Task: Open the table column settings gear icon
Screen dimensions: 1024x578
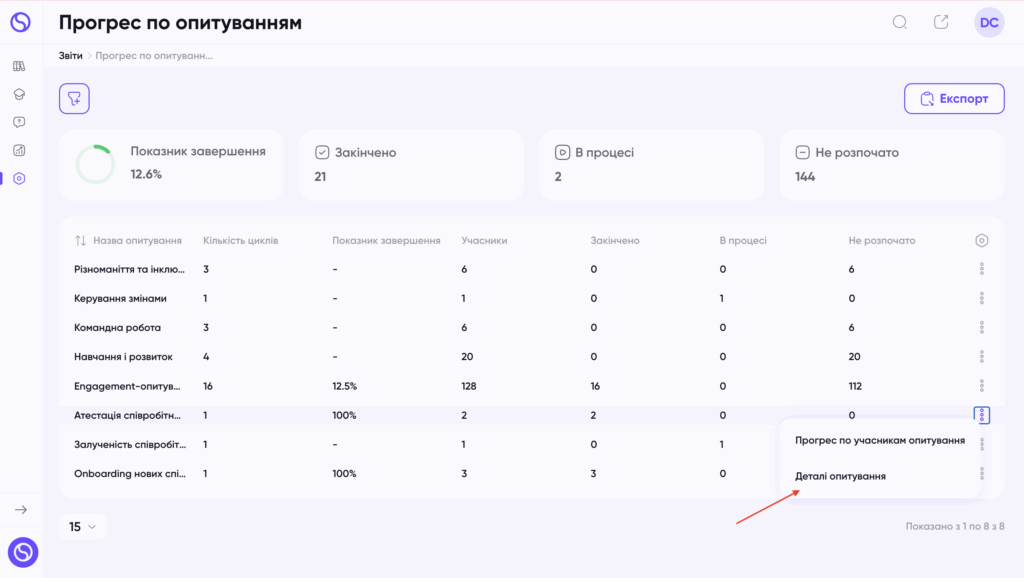Action: pos(982,240)
